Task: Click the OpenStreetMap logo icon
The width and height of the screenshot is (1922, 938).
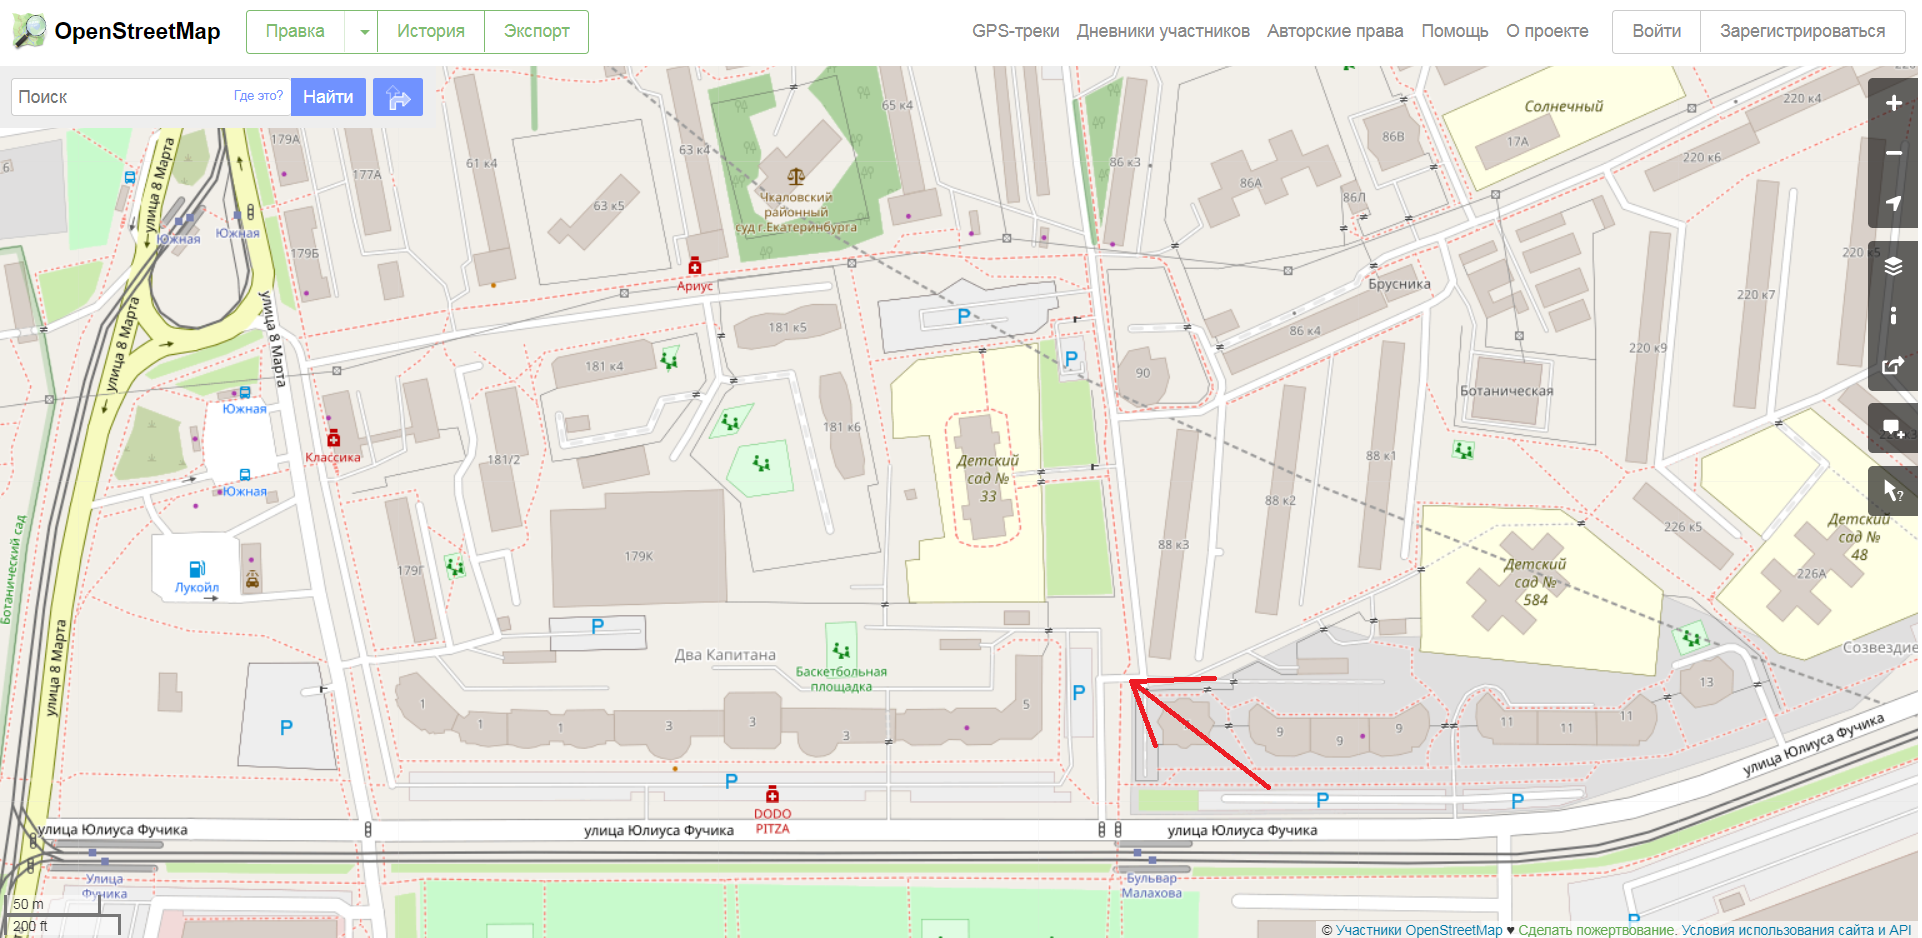Action: (x=29, y=31)
